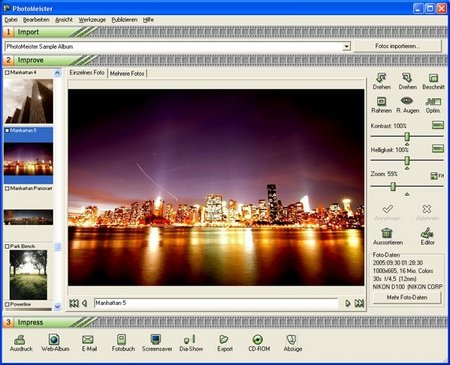This screenshot has width=450, height=365.
Task: Open the Datei menu
Action: coord(11,20)
